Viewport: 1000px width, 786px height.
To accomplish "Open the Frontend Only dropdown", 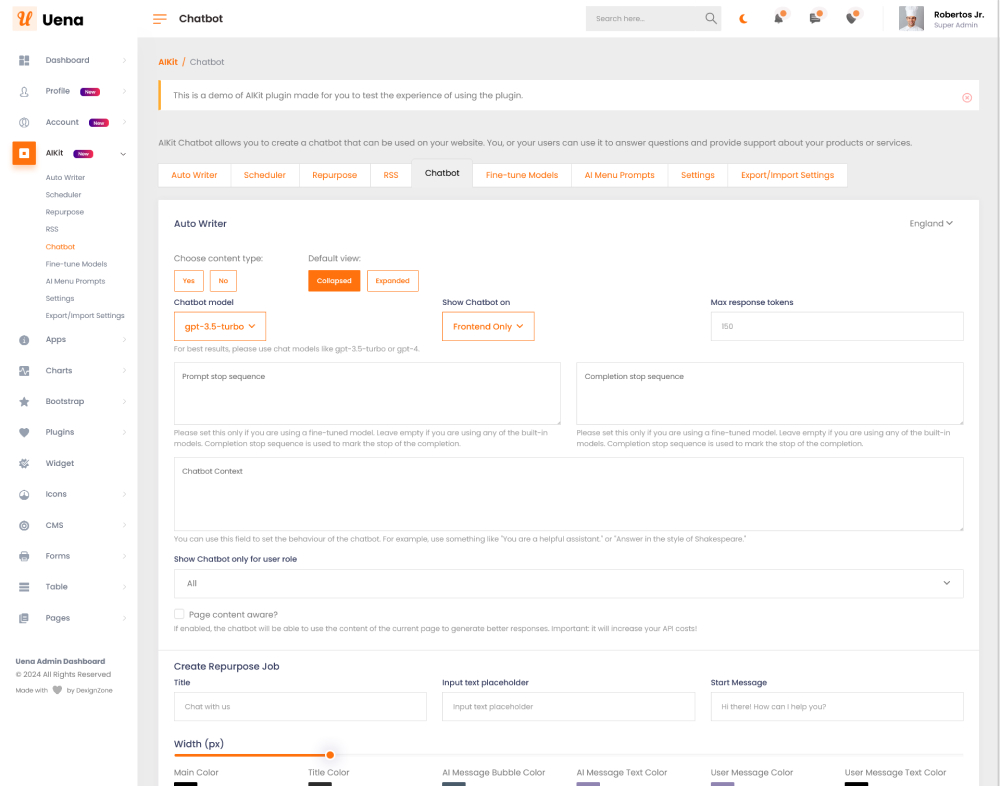I will click(488, 327).
